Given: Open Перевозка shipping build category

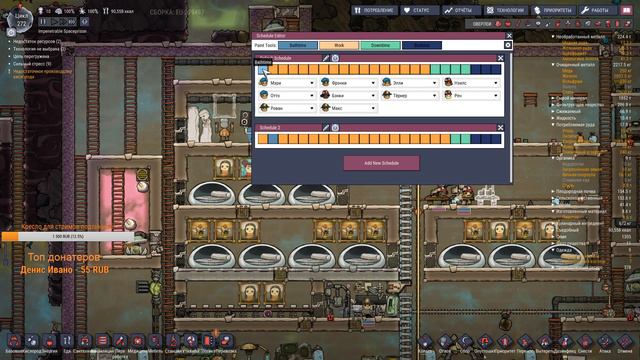Looking at the screenshot, I should pos(226,341).
